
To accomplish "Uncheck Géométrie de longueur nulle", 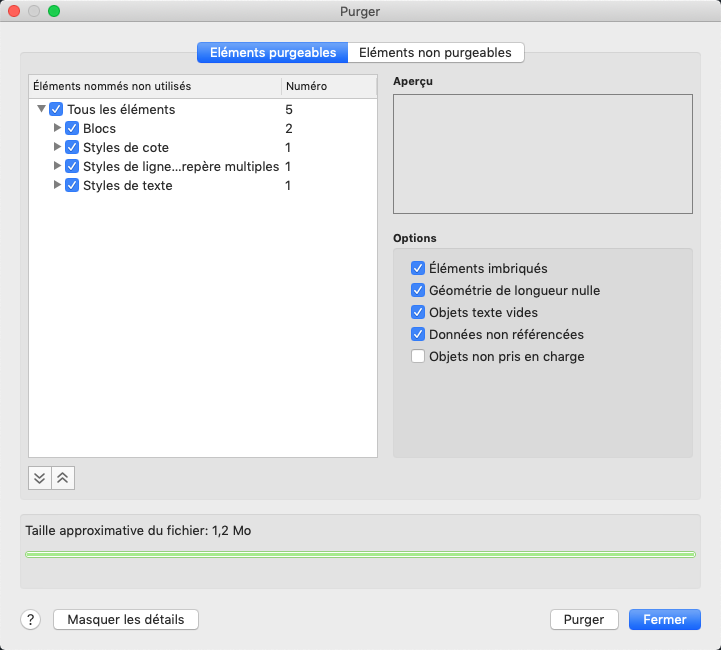I will click(418, 290).
